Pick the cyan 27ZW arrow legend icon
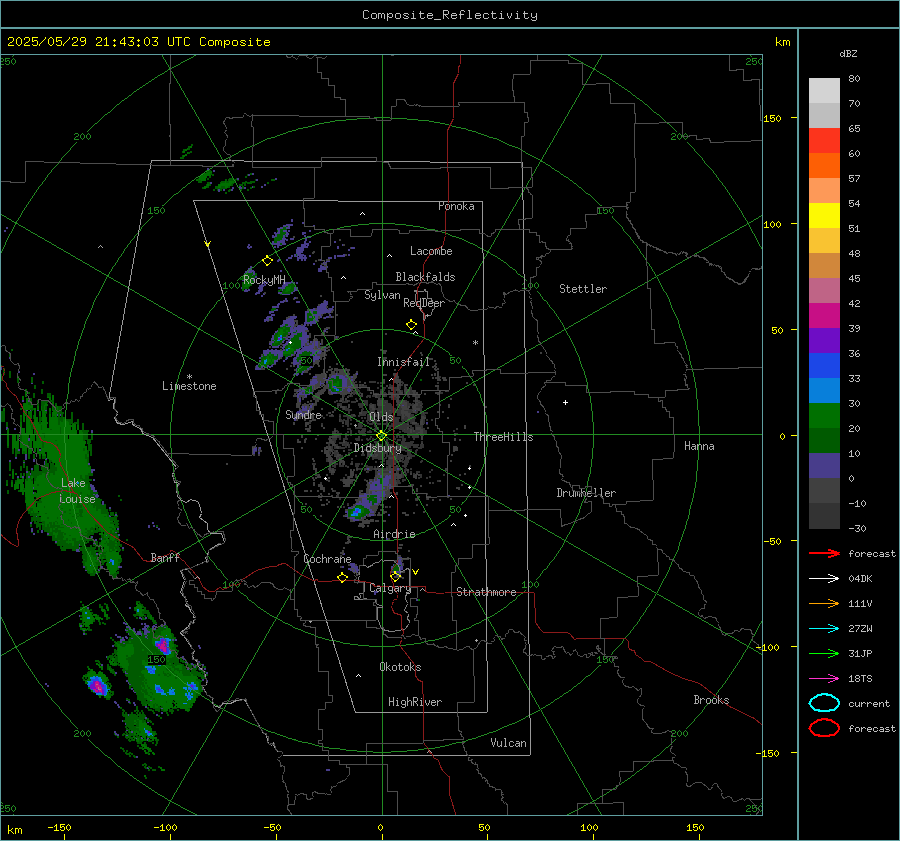 click(824, 629)
